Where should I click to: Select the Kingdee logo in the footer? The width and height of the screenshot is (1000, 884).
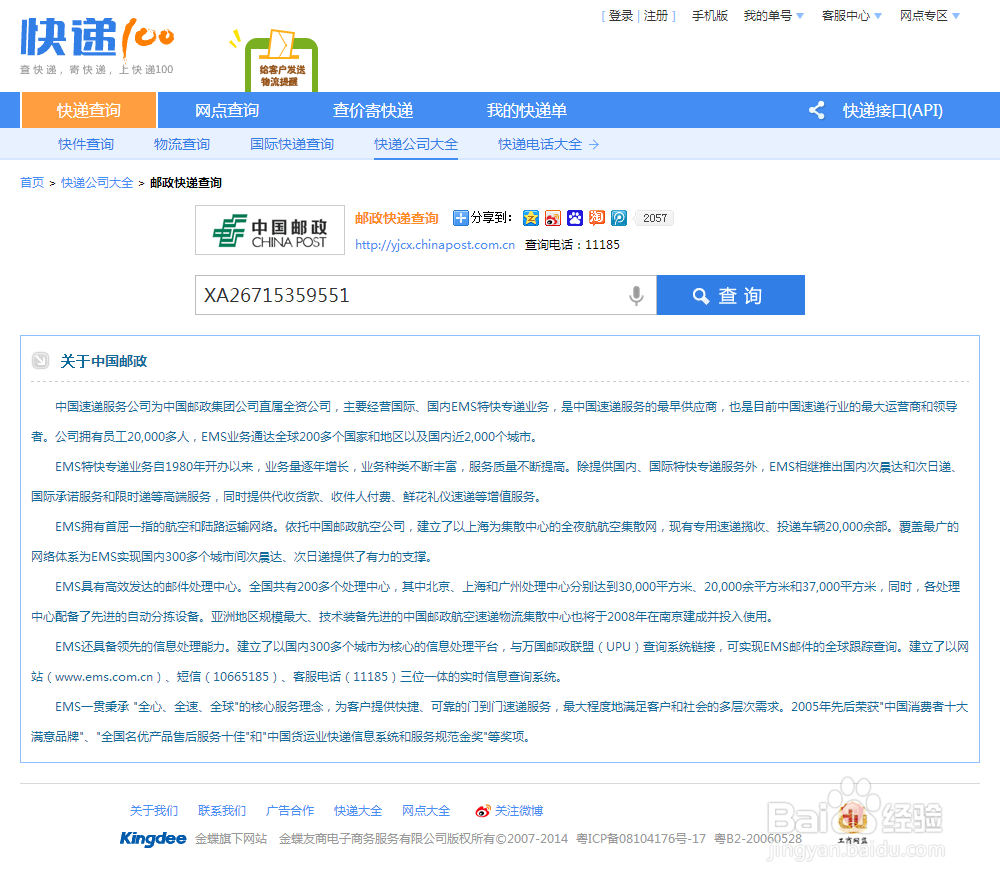(x=152, y=838)
